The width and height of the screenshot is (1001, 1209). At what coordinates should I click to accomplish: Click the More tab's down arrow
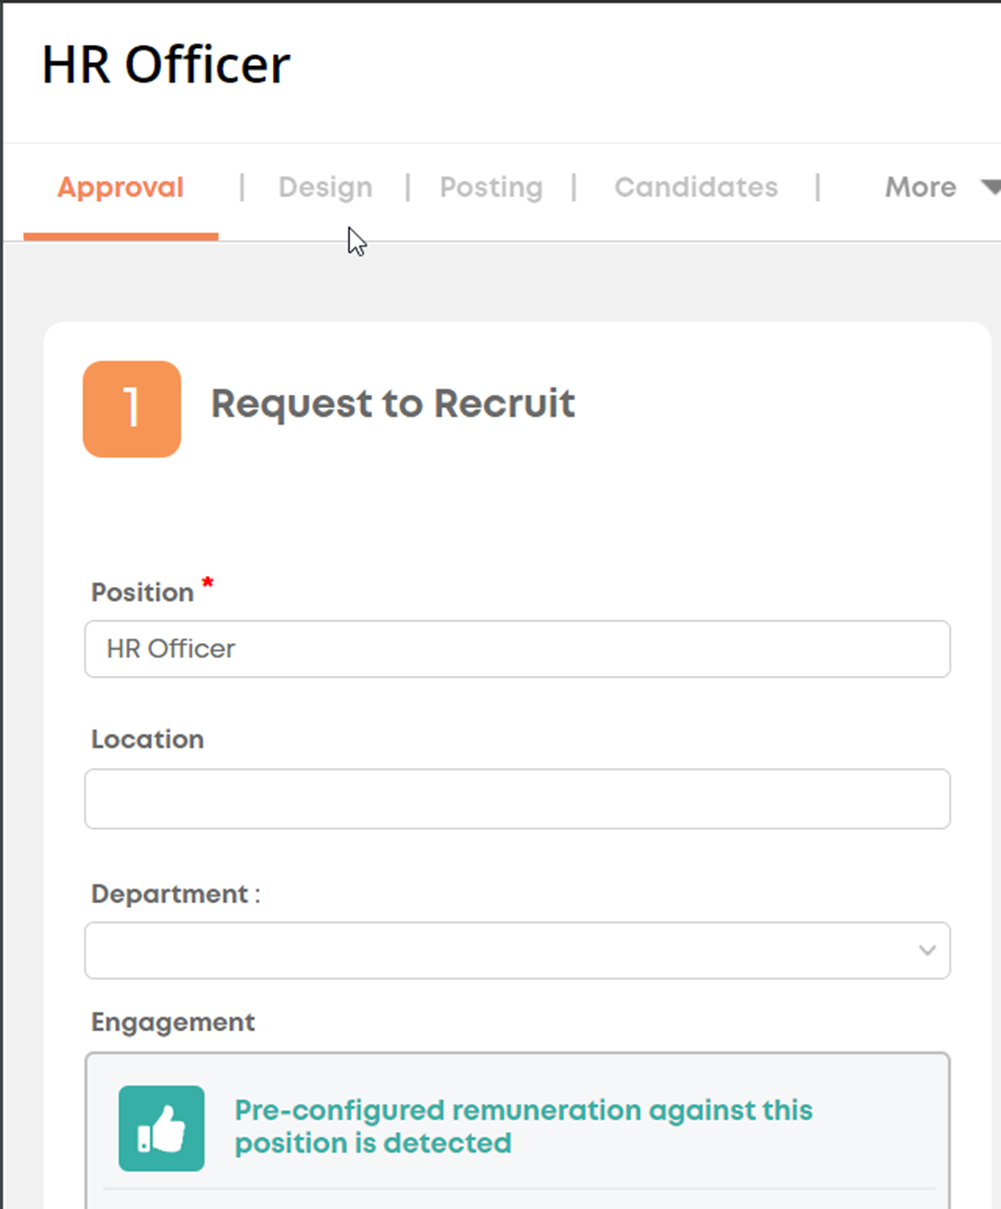click(x=990, y=187)
